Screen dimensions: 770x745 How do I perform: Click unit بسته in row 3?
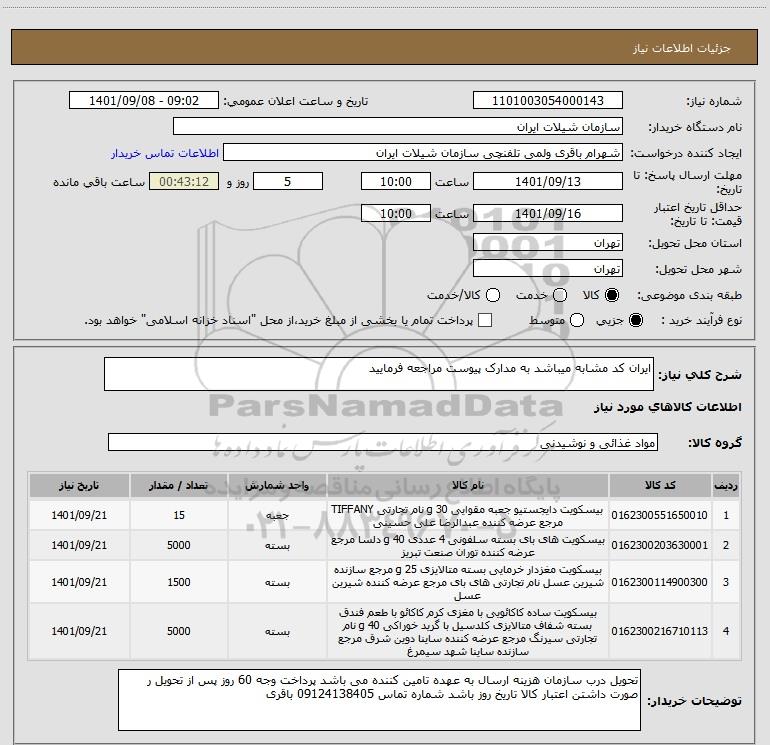click(277, 582)
